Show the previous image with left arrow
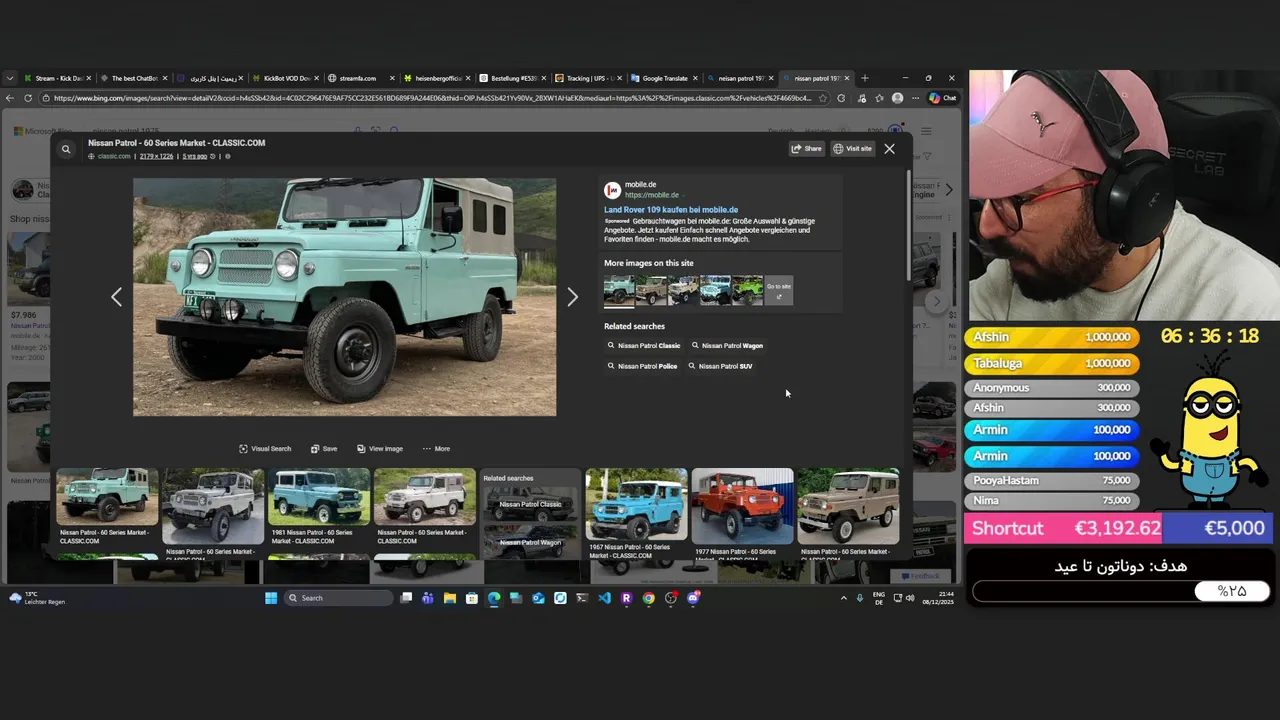This screenshot has width=1280, height=720. [x=116, y=297]
